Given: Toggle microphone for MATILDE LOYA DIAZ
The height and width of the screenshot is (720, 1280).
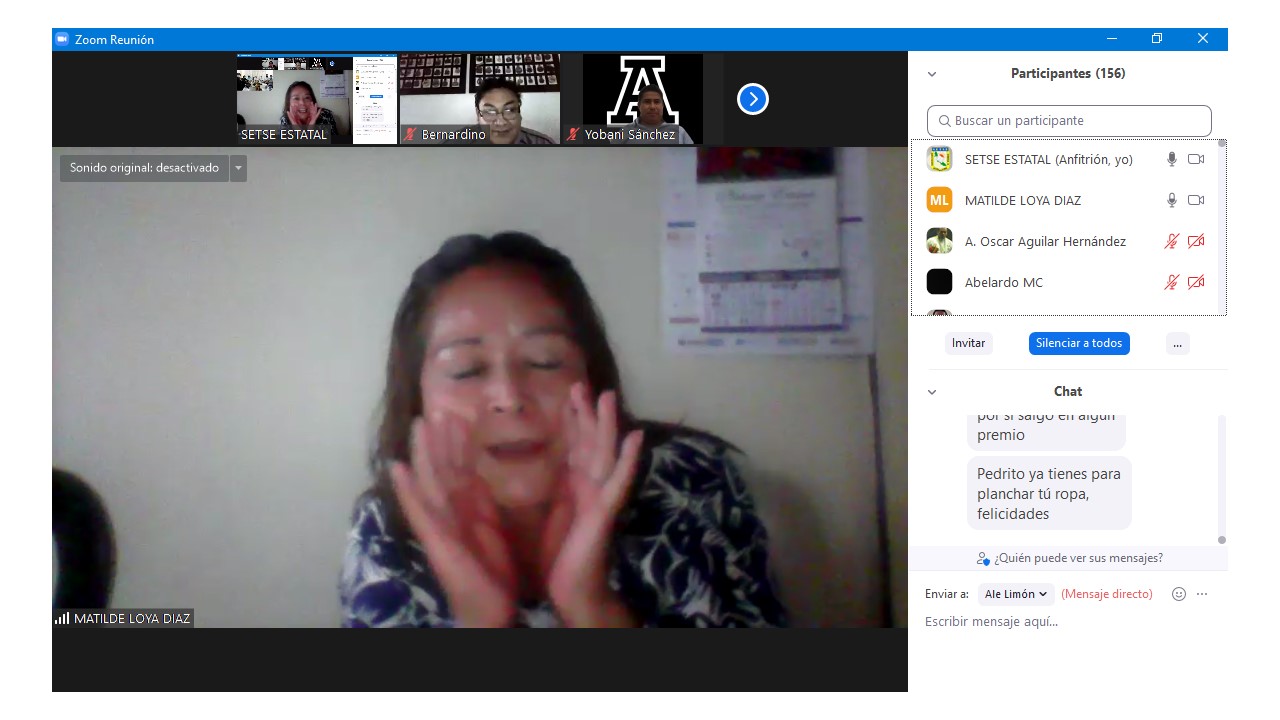Looking at the screenshot, I should click(1171, 200).
